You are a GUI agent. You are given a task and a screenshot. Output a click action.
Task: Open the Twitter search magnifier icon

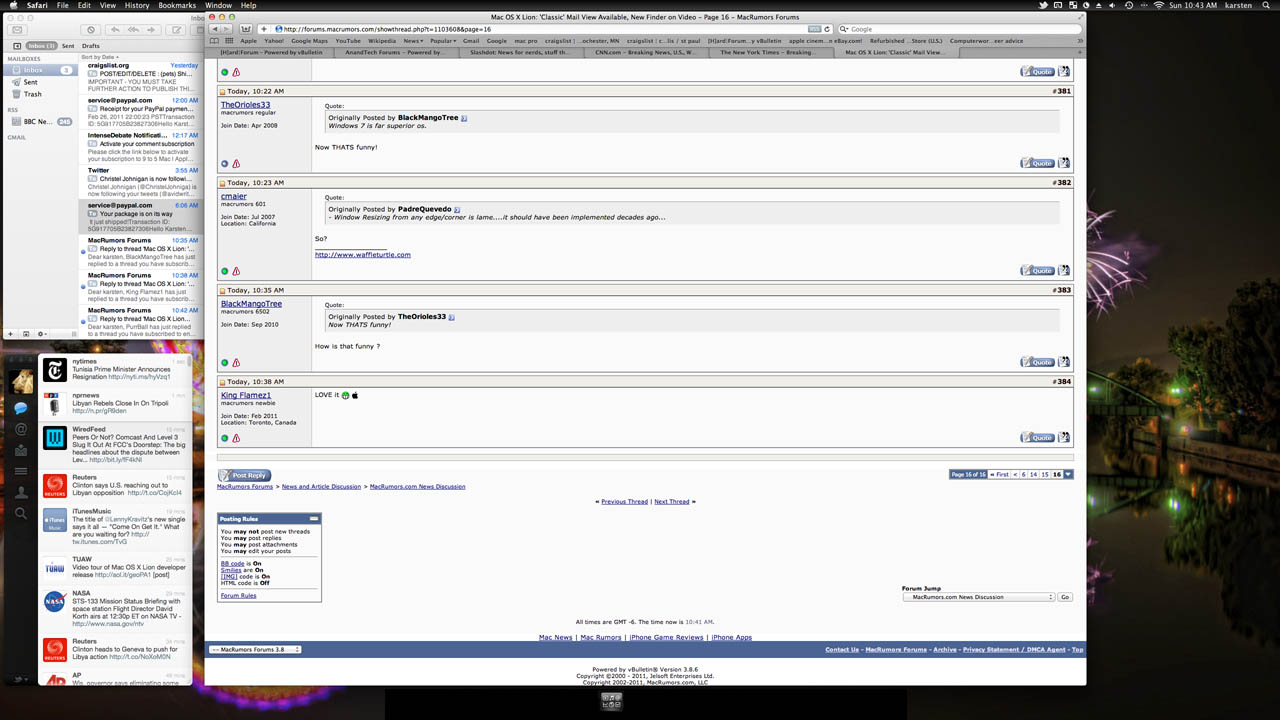[21, 513]
